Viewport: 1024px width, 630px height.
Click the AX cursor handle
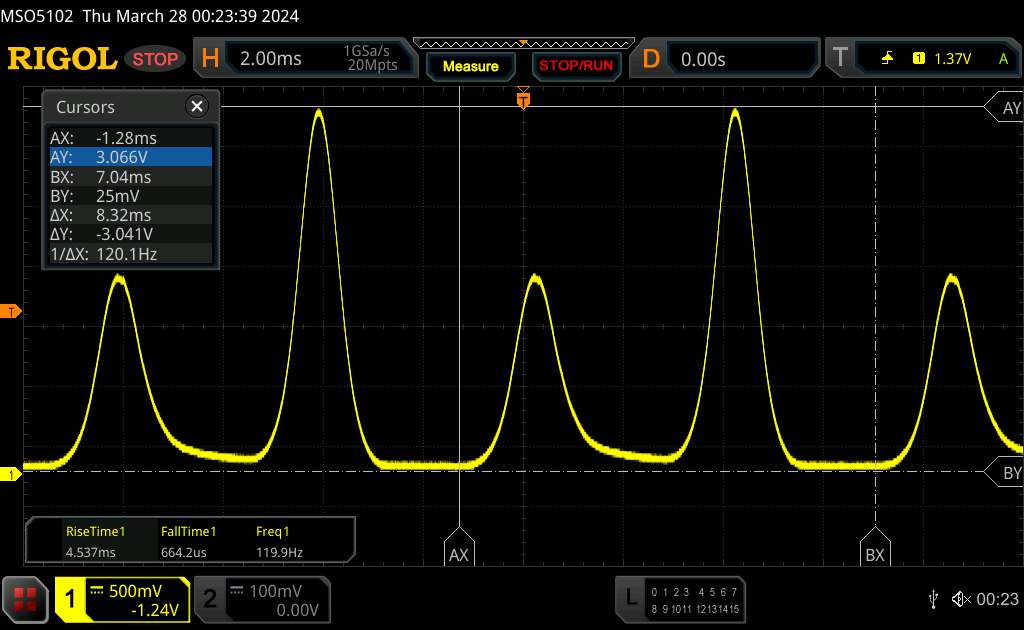458,552
